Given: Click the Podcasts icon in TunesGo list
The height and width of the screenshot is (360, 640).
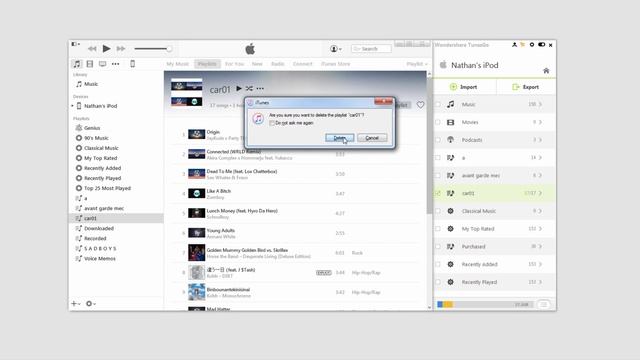Looking at the screenshot, I should [451, 140].
